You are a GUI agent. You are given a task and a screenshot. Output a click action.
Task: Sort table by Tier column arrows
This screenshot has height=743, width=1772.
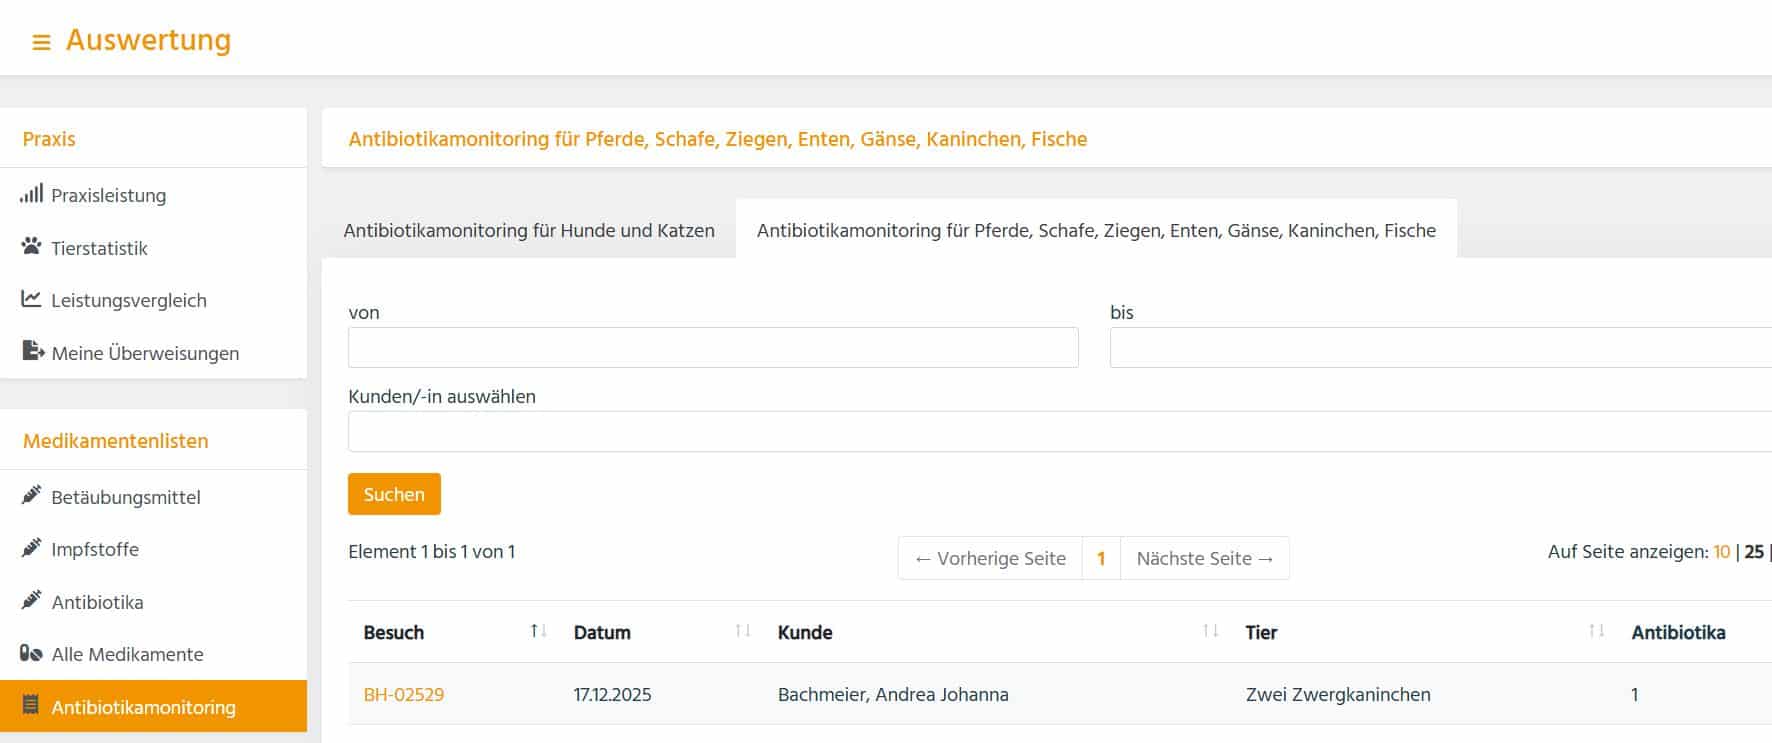click(1596, 631)
